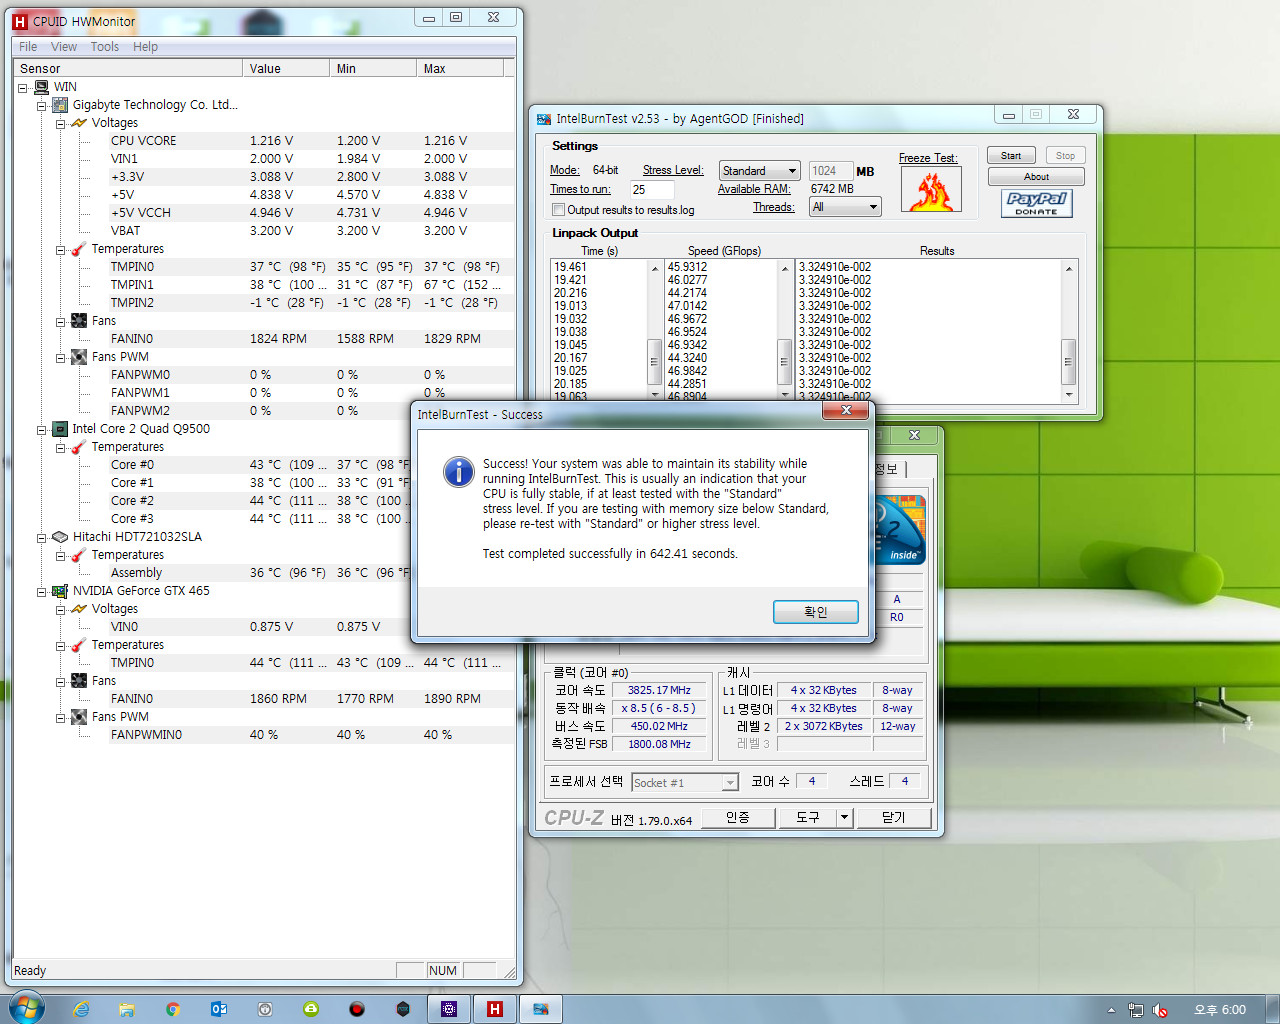Click the Voltages icon under NVIDIA GeForce
The width and height of the screenshot is (1280, 1024).
pos(79,609)
